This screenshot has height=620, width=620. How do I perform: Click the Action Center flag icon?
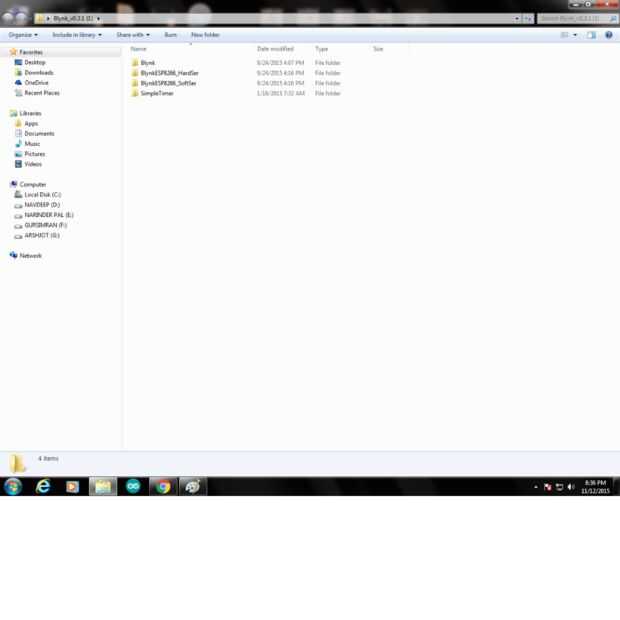click(548, 487)
